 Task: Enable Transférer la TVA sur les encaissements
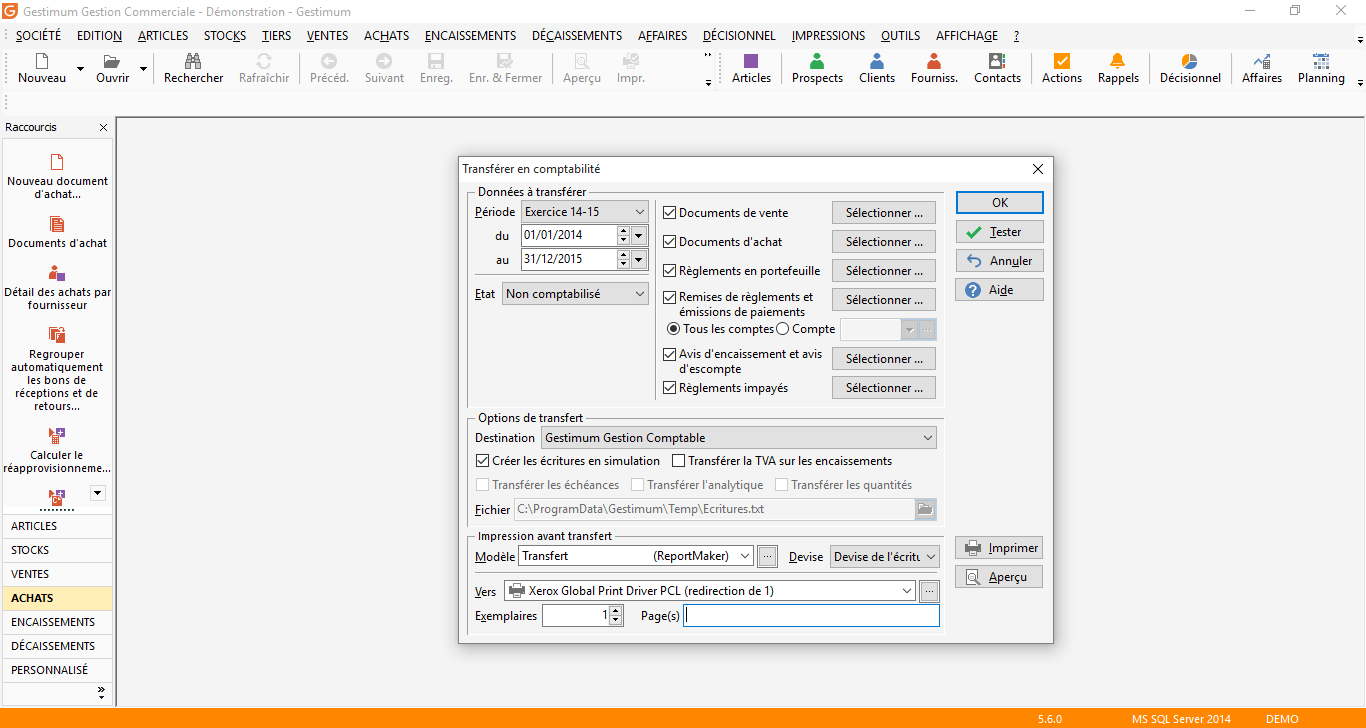click(x=679, y=461)
